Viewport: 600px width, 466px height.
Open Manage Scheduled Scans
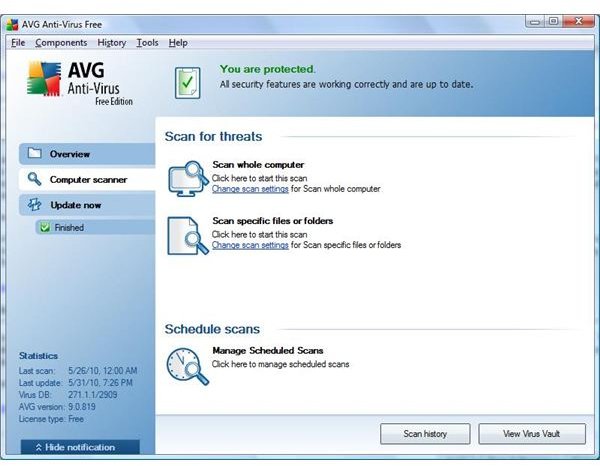point(268,350)
